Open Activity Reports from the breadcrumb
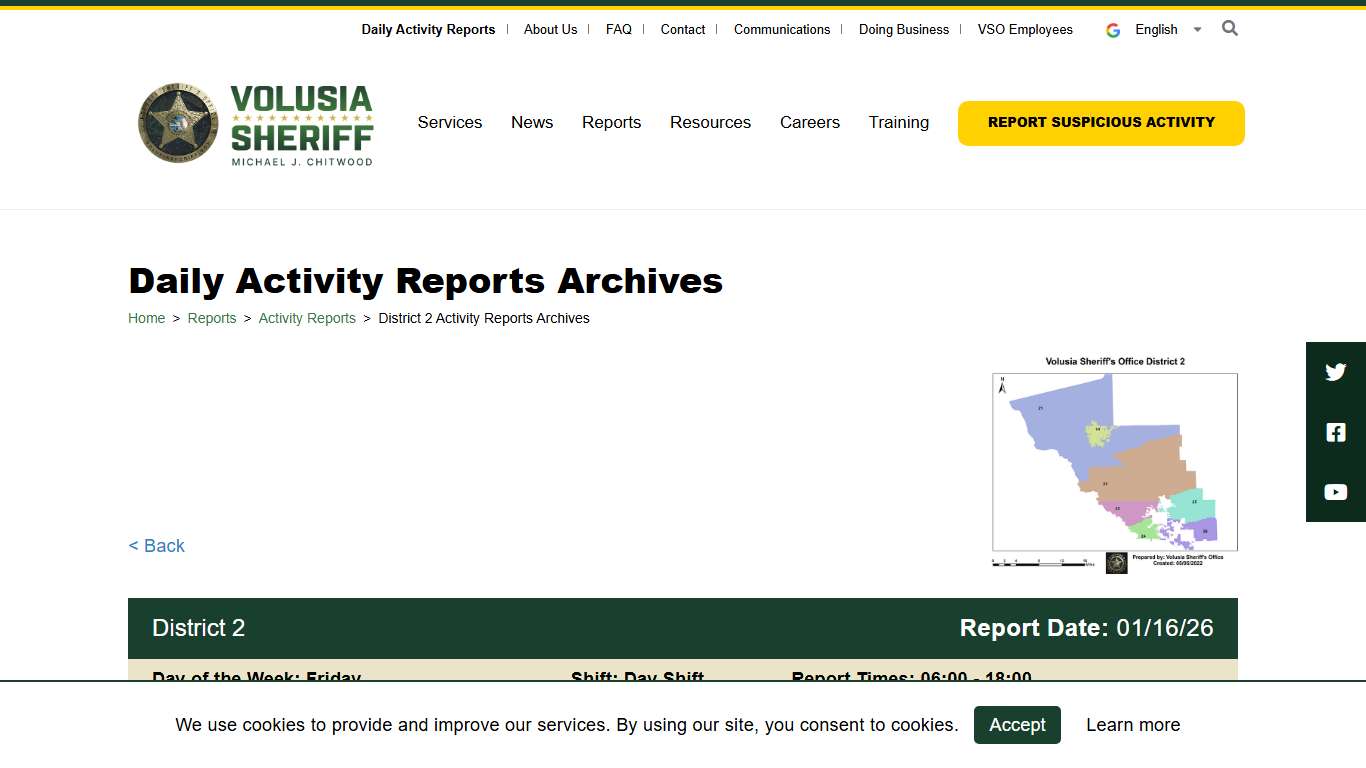The height and width of the screenshot is (768, 1366). (307, 318)
